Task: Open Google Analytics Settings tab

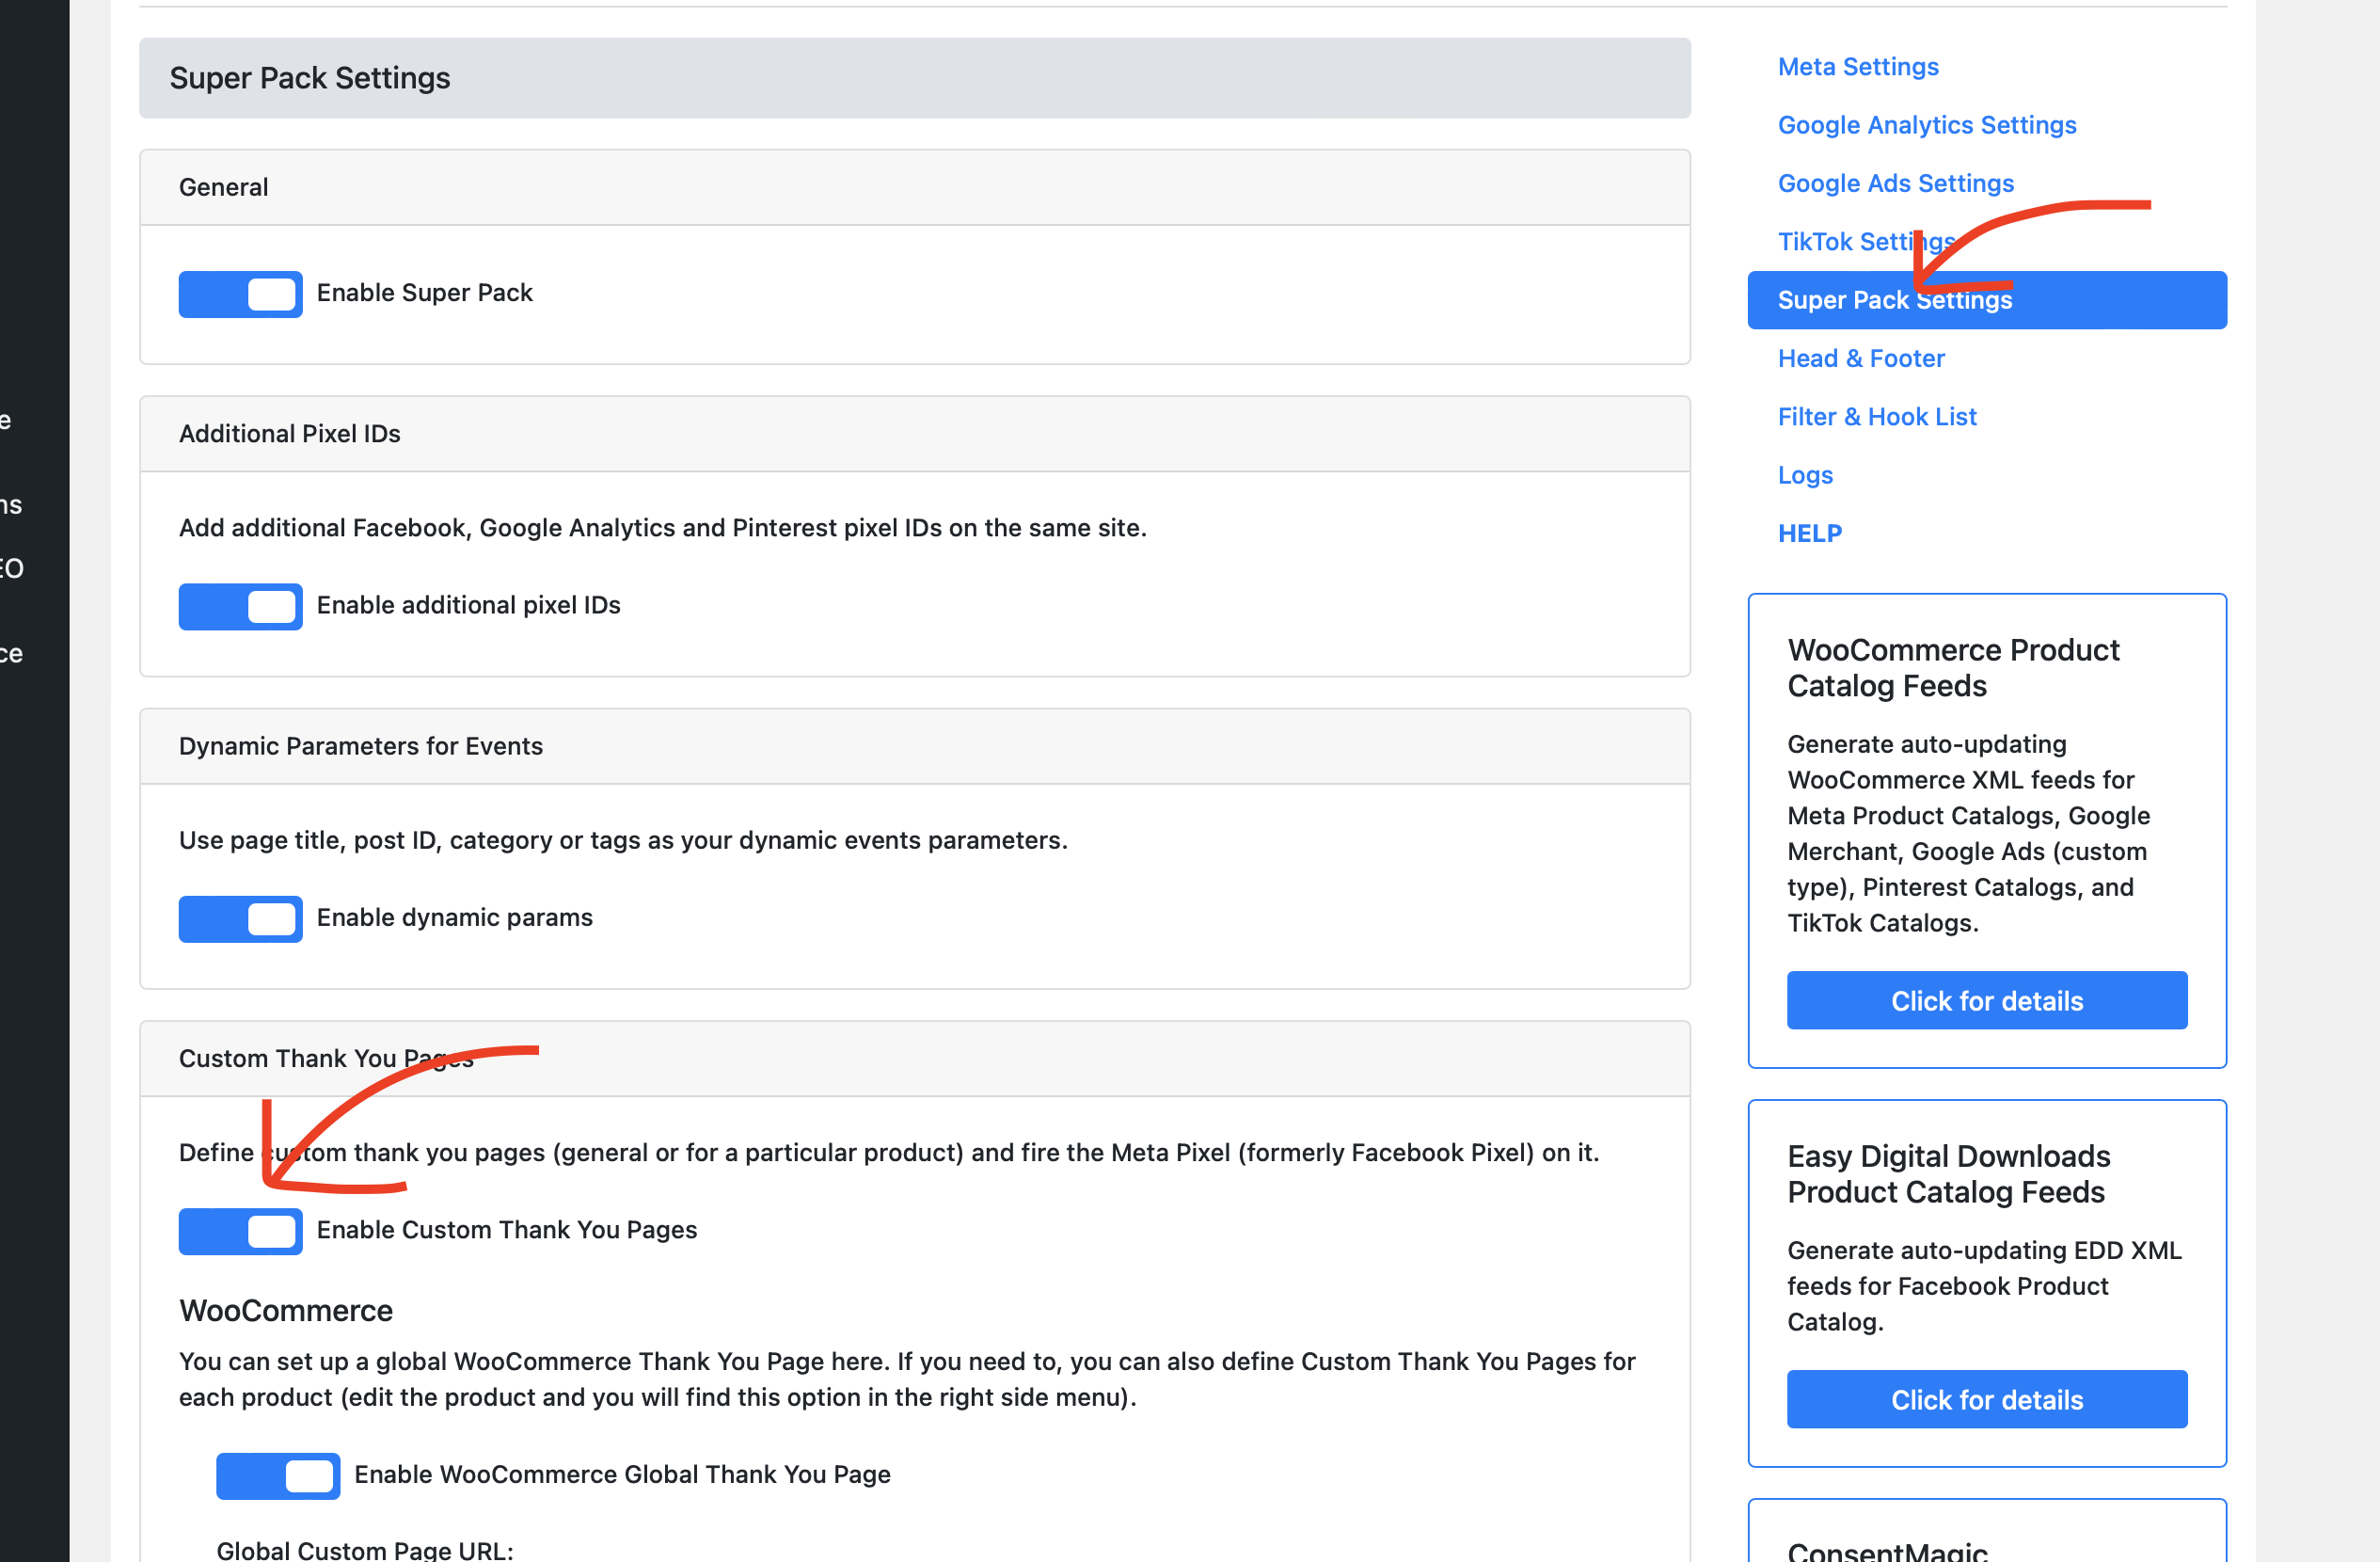Action: [1926, 125]
